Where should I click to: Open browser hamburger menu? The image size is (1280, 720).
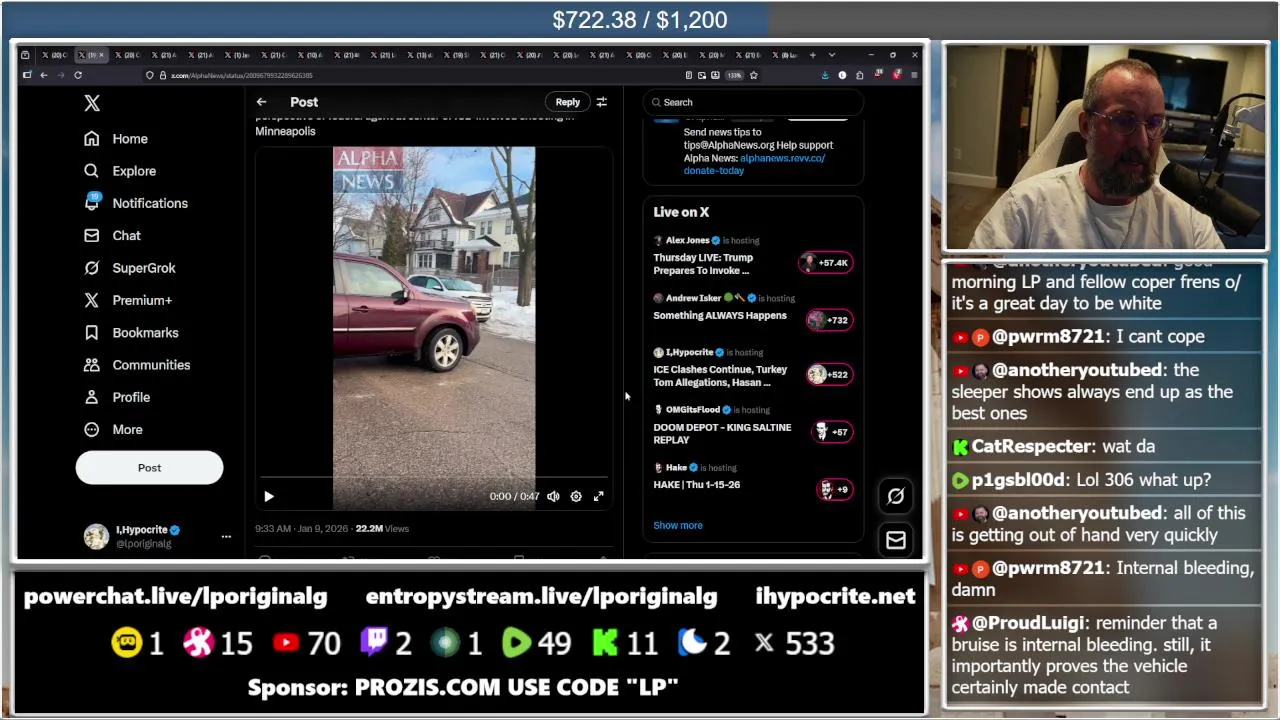[x=913, y=75]
